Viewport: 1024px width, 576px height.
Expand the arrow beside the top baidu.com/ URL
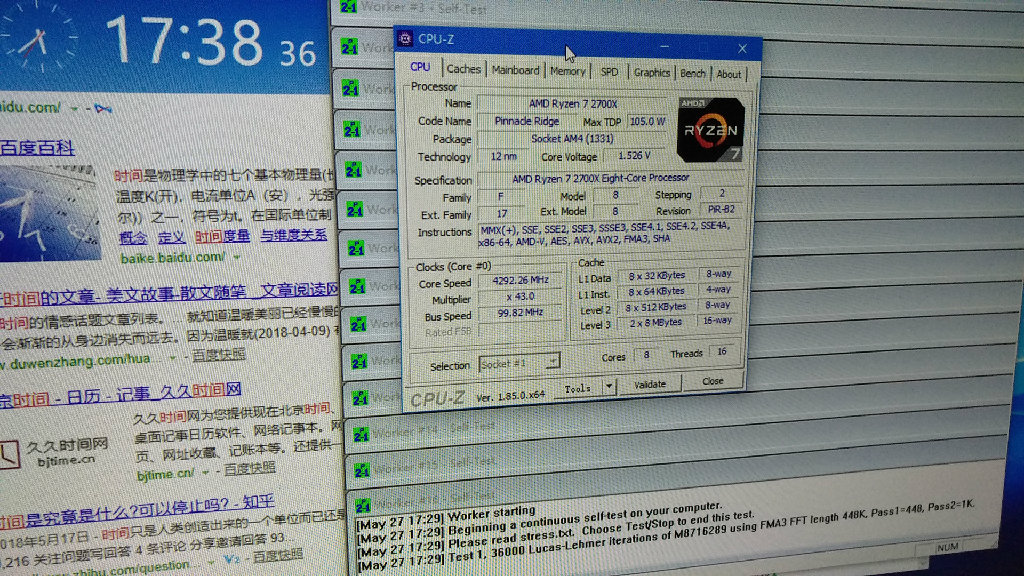[x=74, y=108]
